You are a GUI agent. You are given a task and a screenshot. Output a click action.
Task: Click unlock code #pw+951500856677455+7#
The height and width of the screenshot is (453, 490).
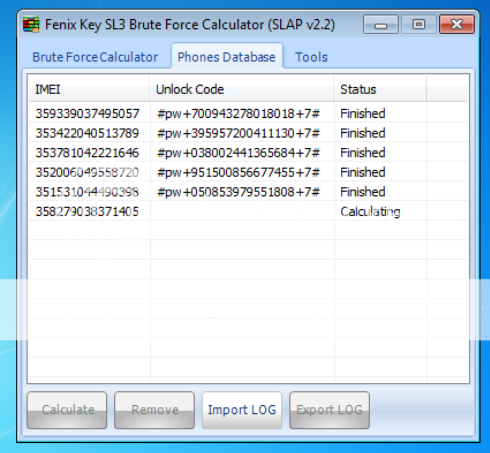point(238,172)
